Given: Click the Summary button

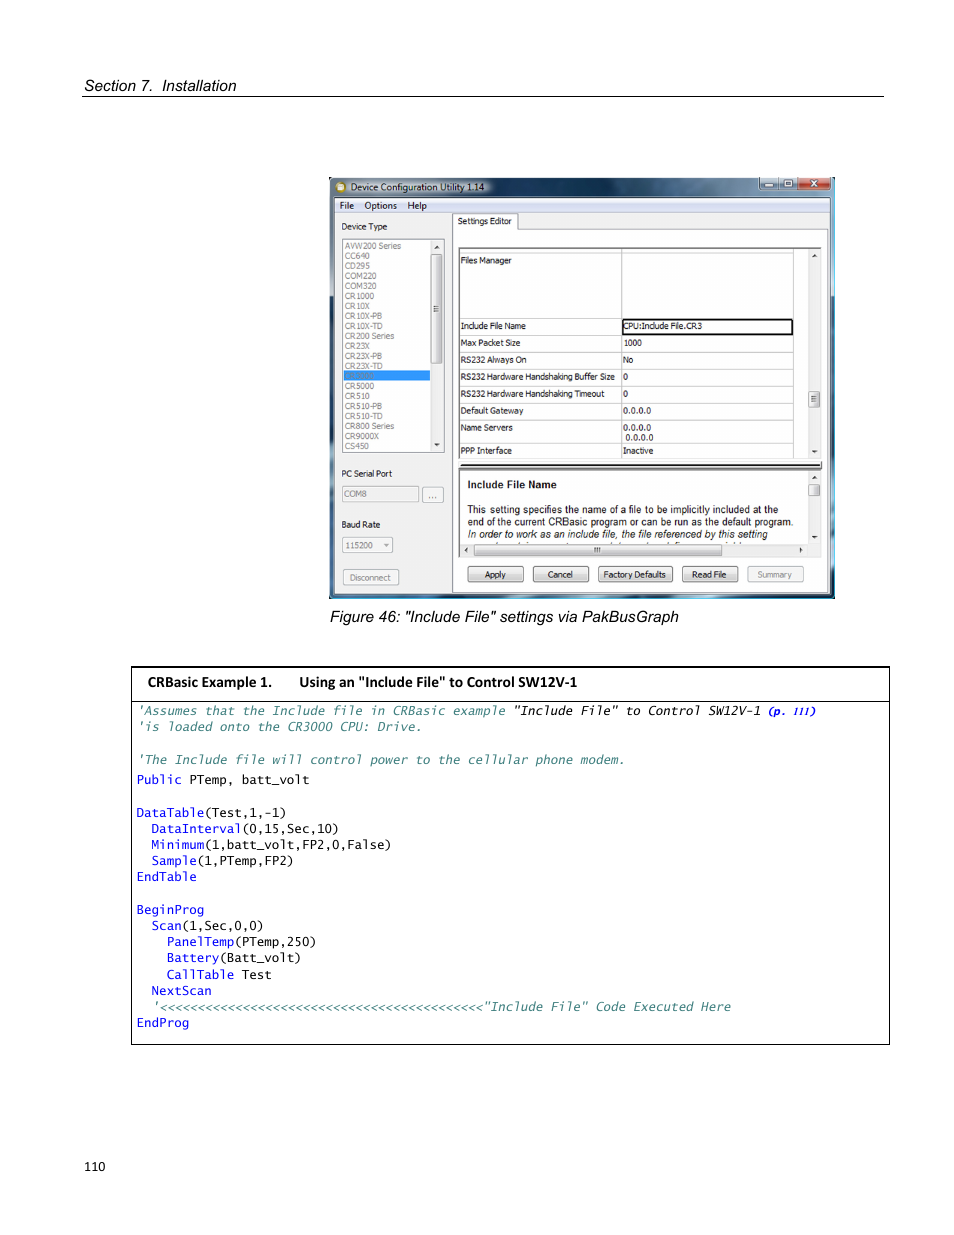Looking at the screenshot, I should (x=774, y=575).
